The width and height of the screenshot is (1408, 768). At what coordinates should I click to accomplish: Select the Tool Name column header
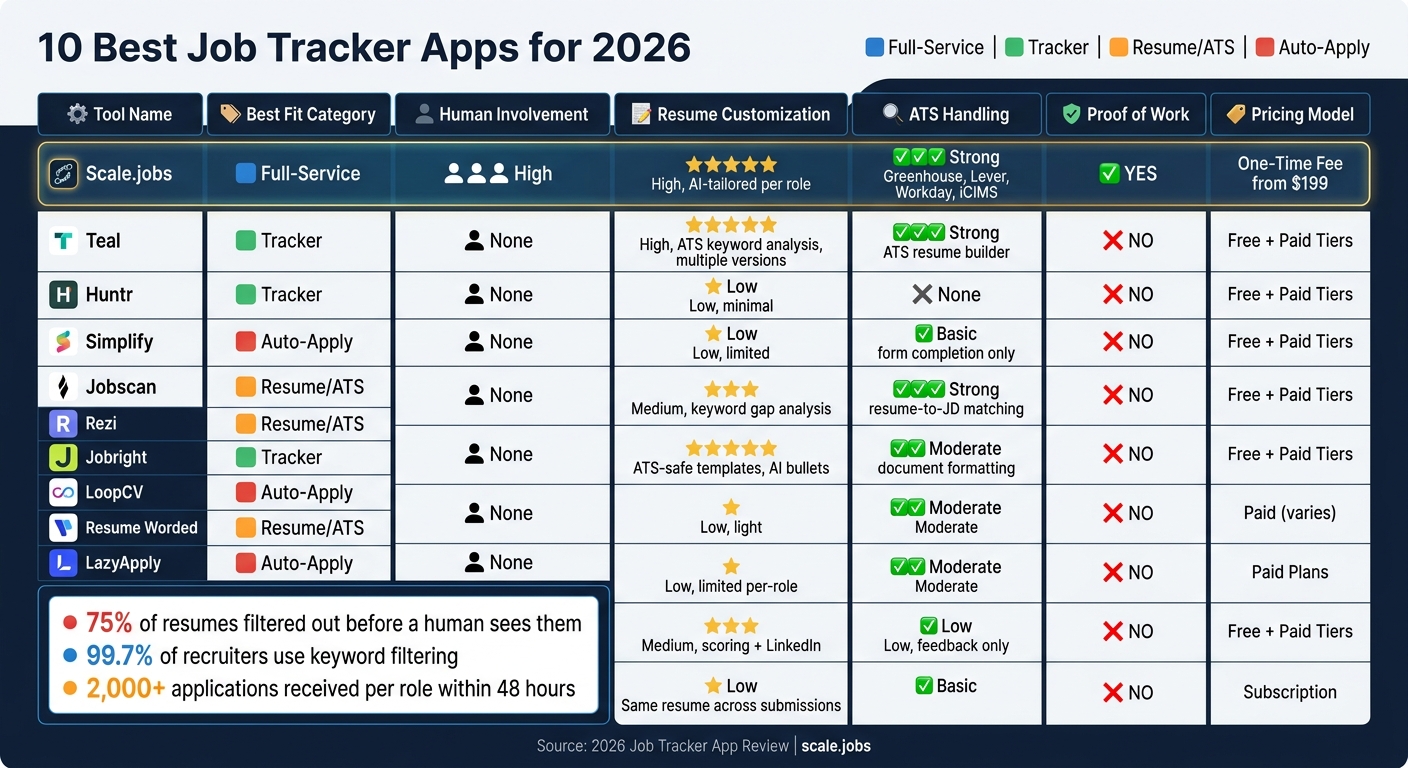[x=120, y=114]
